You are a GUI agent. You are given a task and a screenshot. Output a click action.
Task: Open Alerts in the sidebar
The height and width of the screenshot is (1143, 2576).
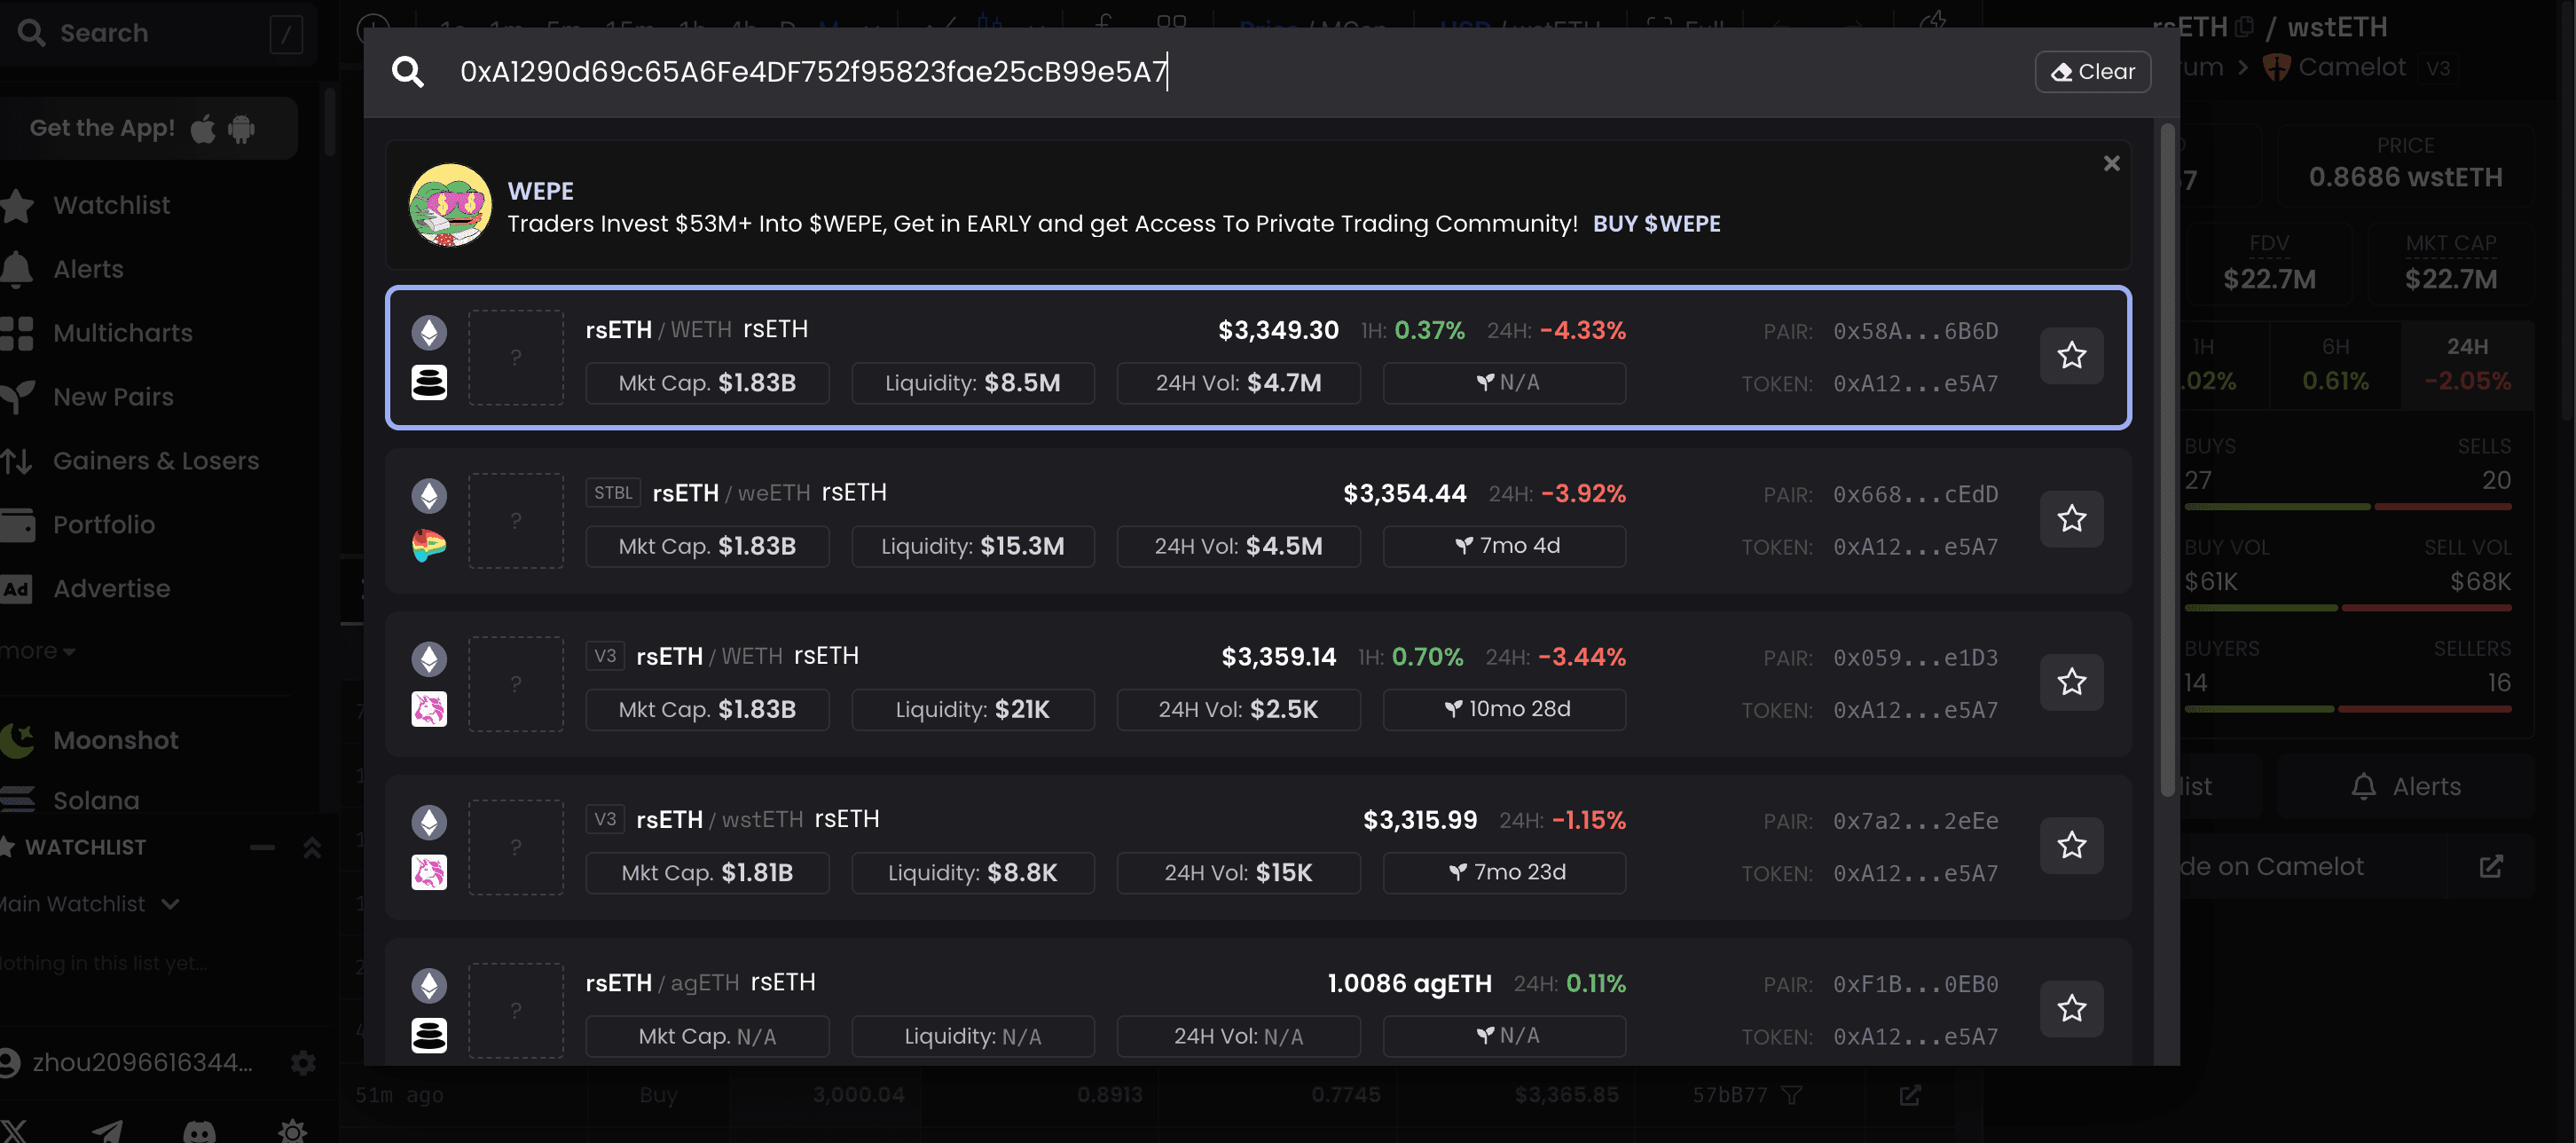click(88, 269)
